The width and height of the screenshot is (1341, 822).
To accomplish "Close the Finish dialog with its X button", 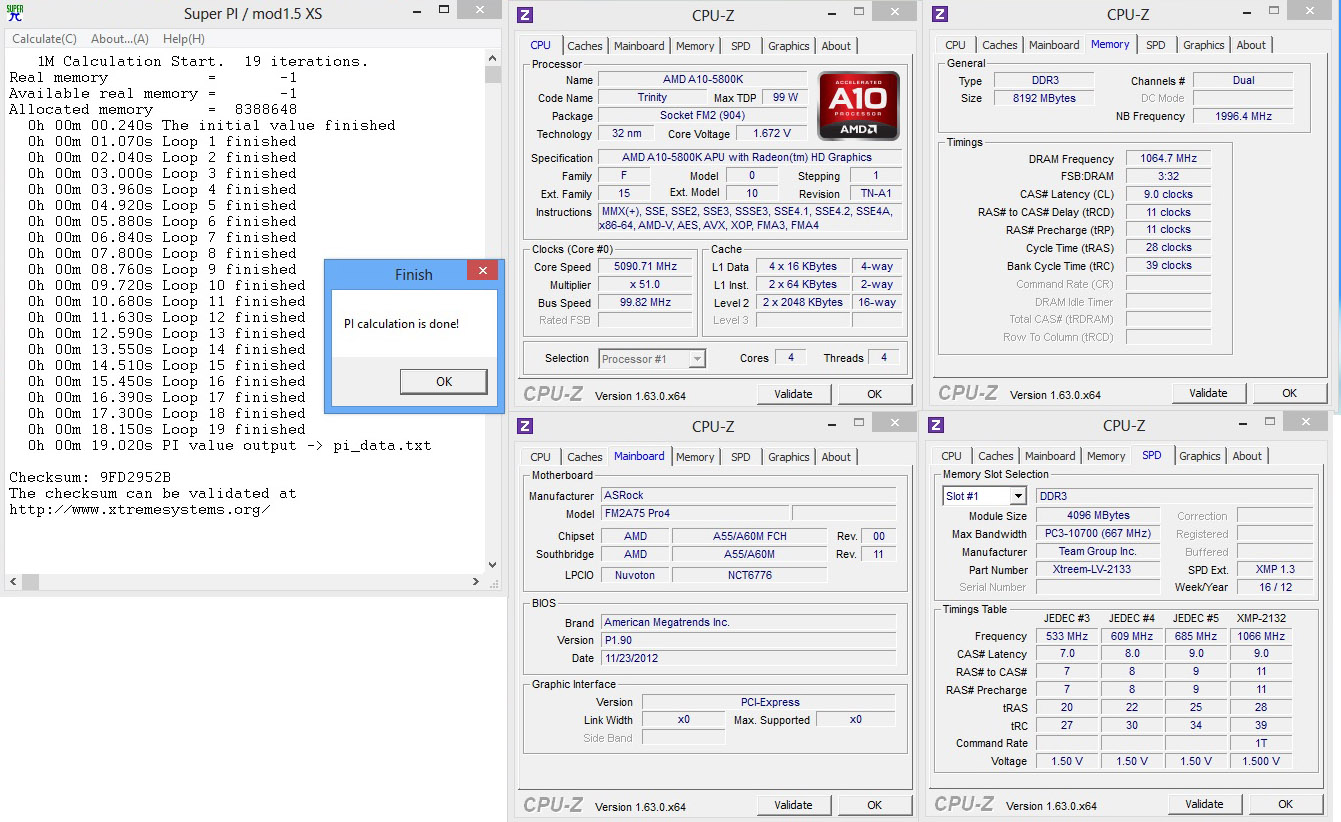I will [482, 271].
